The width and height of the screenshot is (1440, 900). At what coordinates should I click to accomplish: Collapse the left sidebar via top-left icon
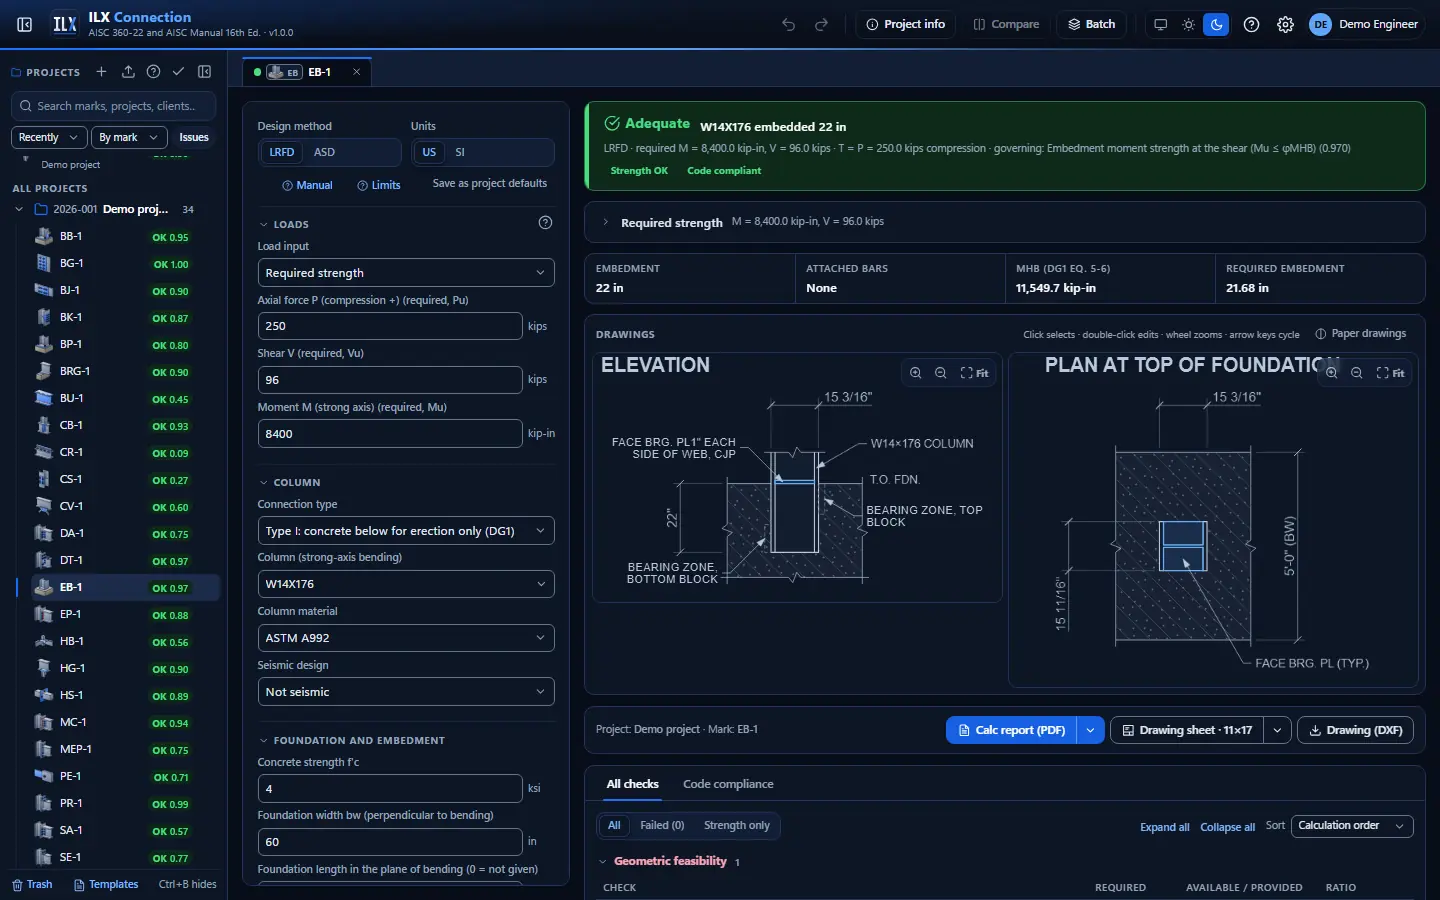tap(25, 24)
